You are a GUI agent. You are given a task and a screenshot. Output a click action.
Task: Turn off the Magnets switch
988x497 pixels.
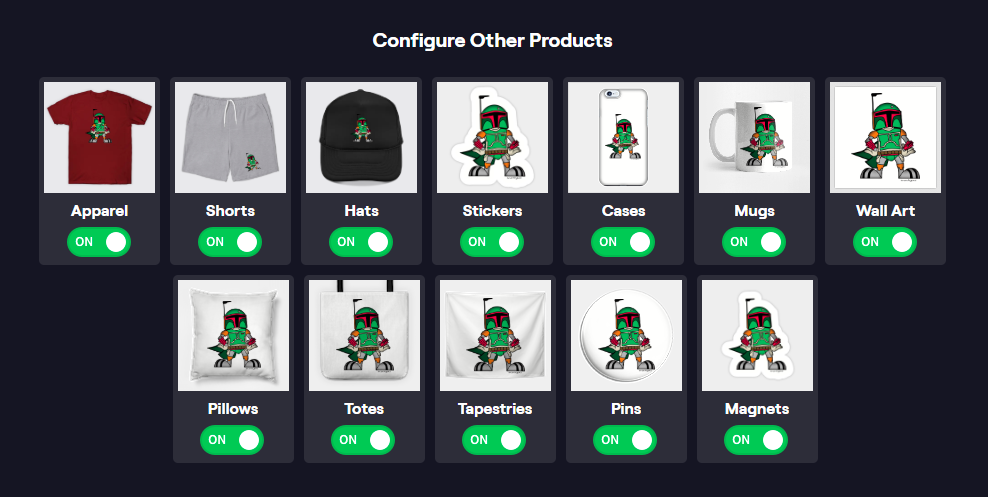pyautogui.click(x=756, y=440)
